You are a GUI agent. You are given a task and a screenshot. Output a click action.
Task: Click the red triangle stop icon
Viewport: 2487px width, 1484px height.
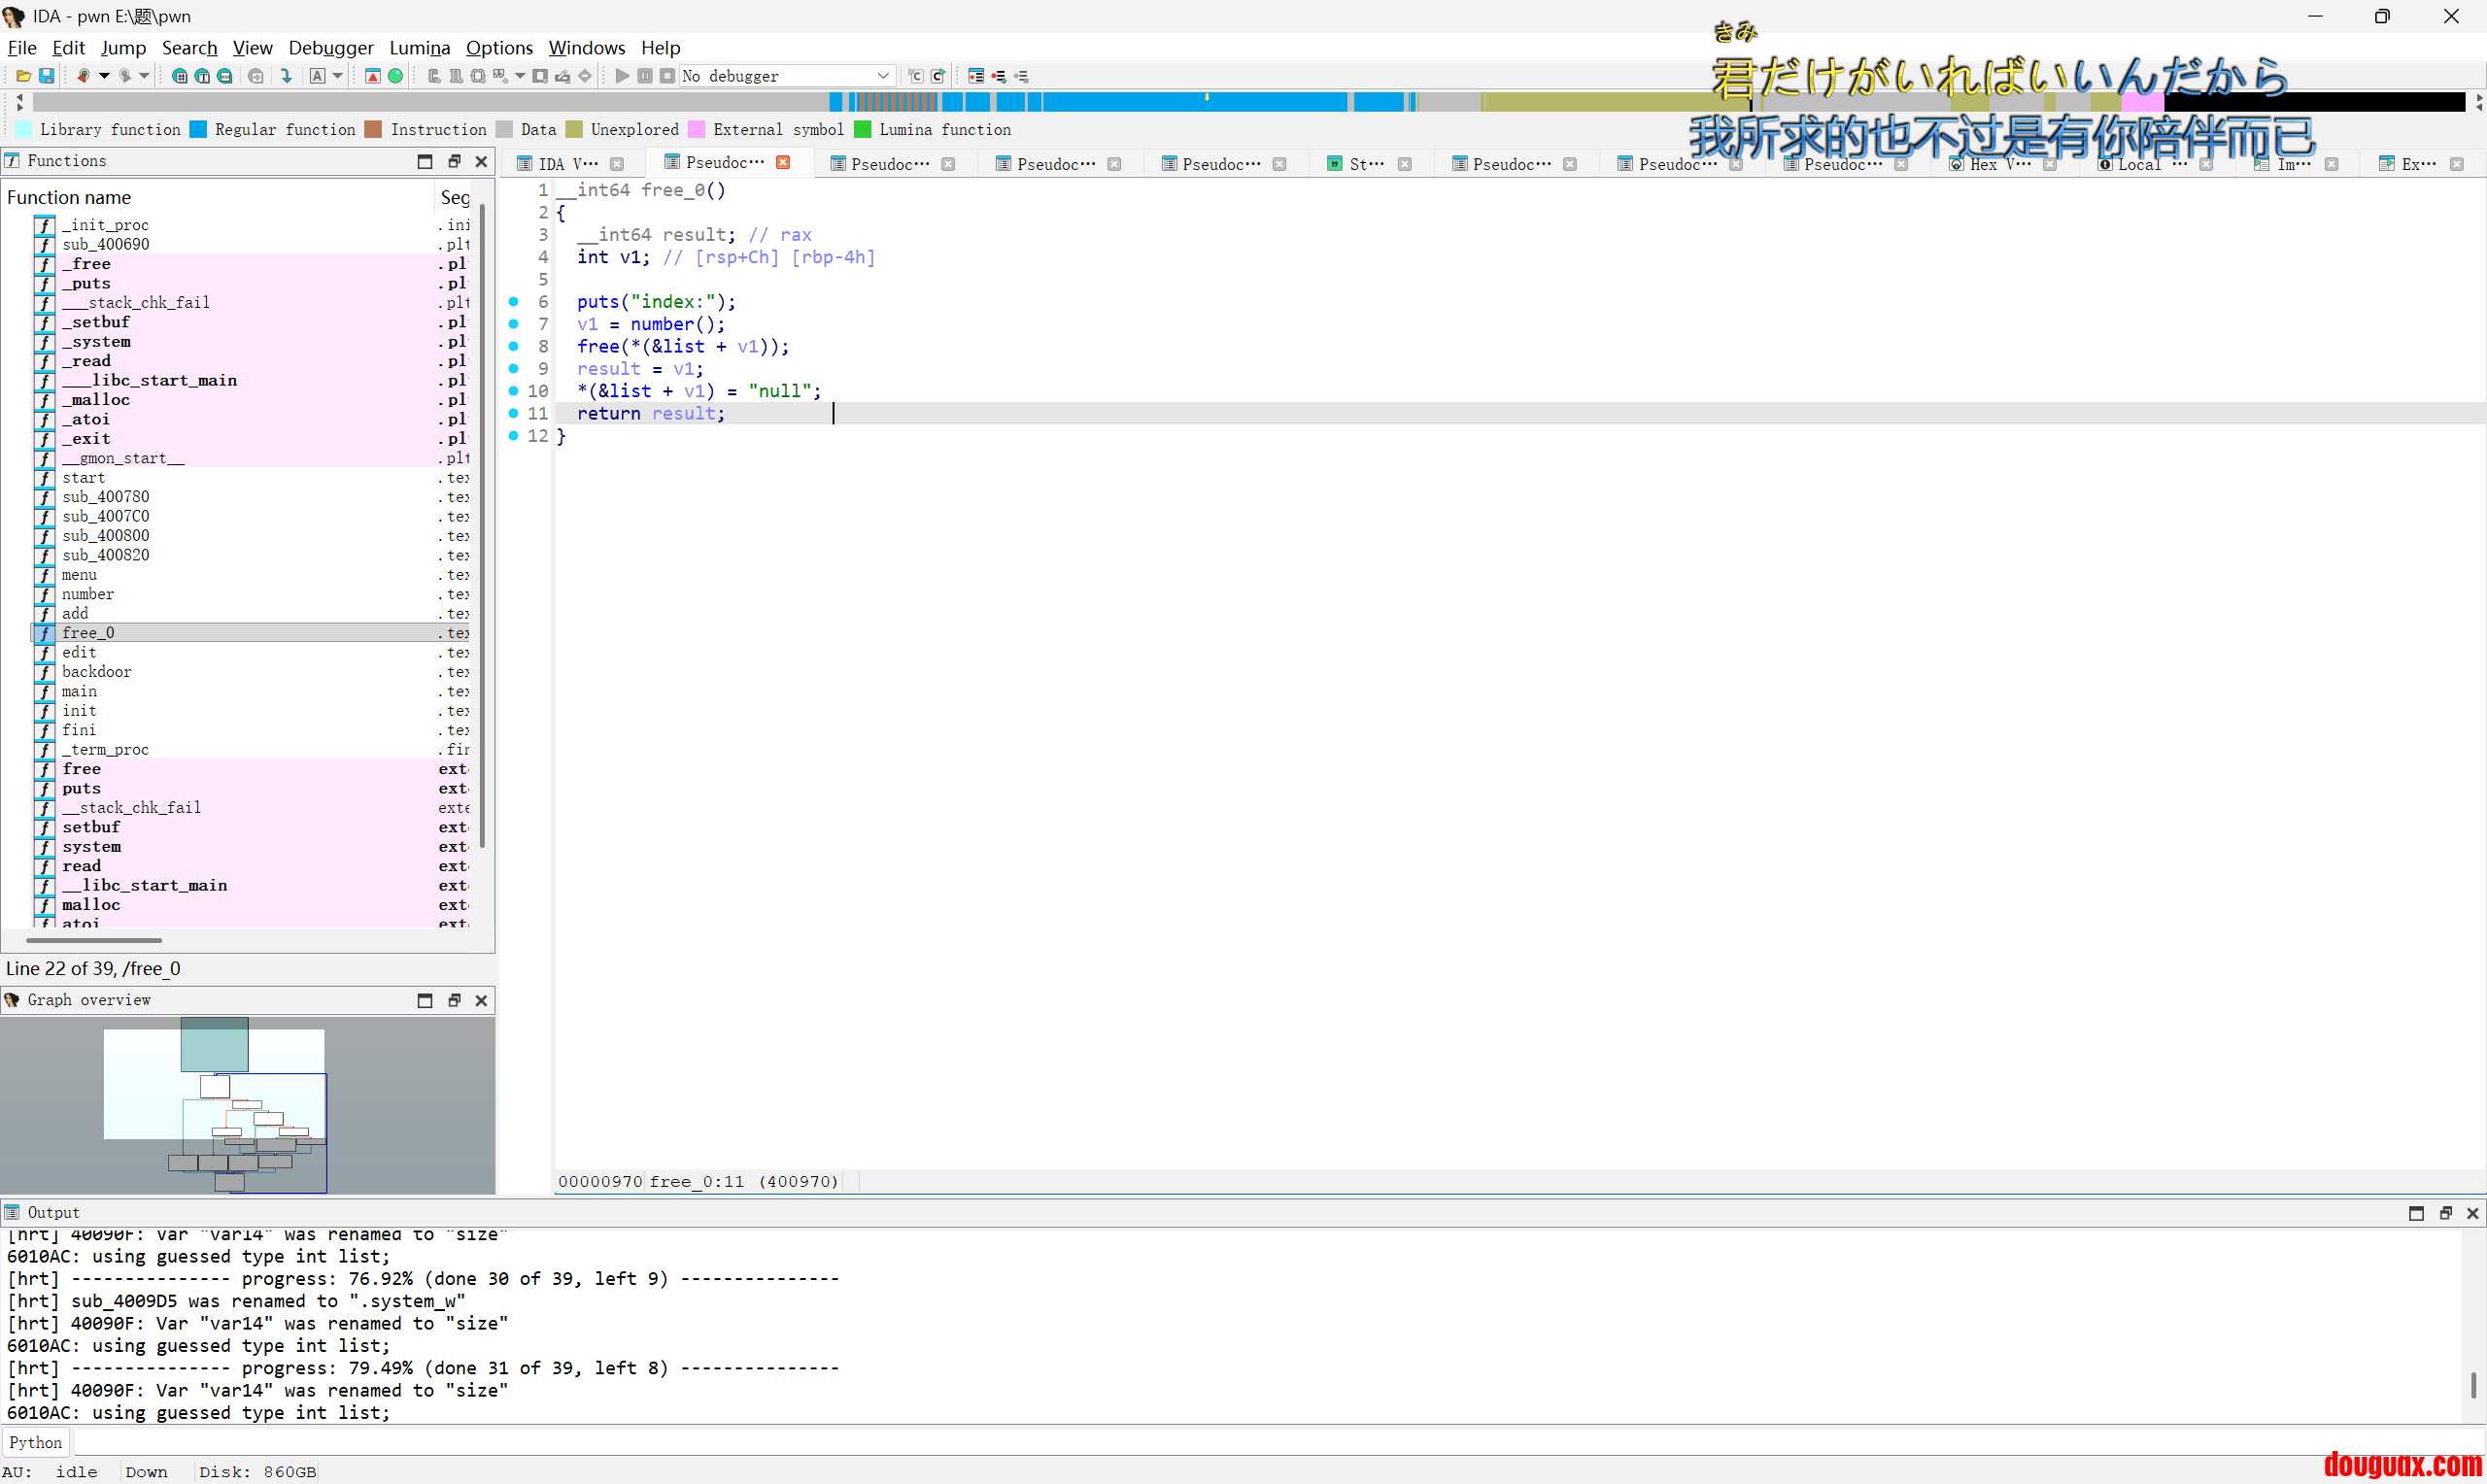tap(372, 76)
